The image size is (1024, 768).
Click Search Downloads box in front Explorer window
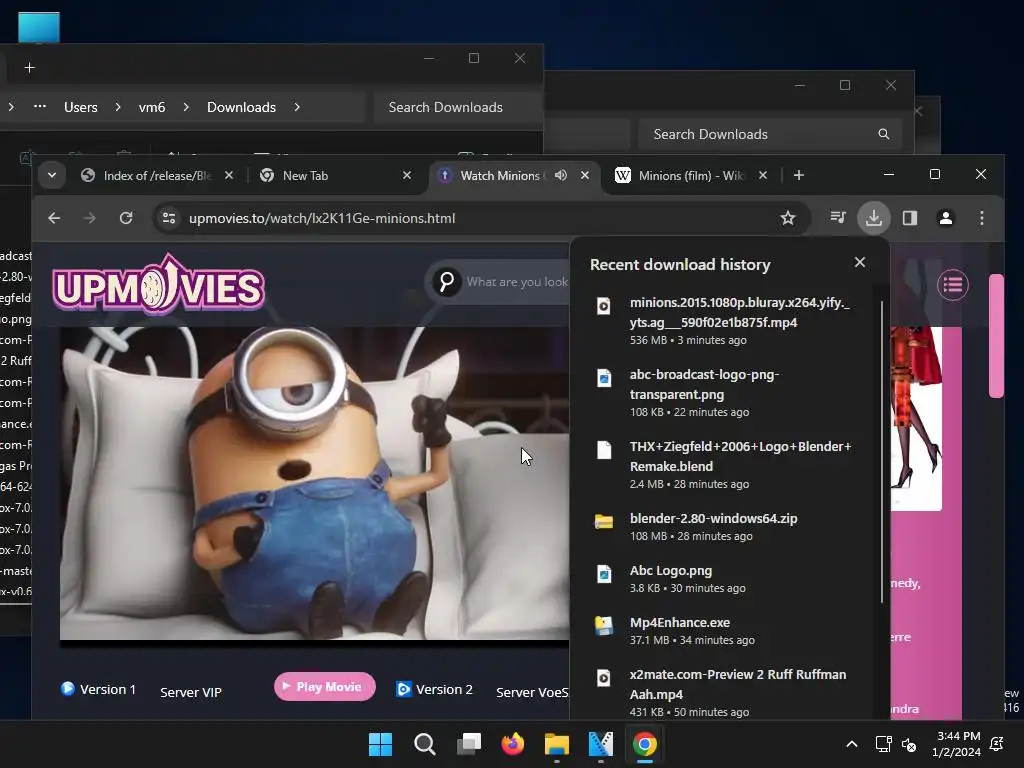(x=458, y=107)
